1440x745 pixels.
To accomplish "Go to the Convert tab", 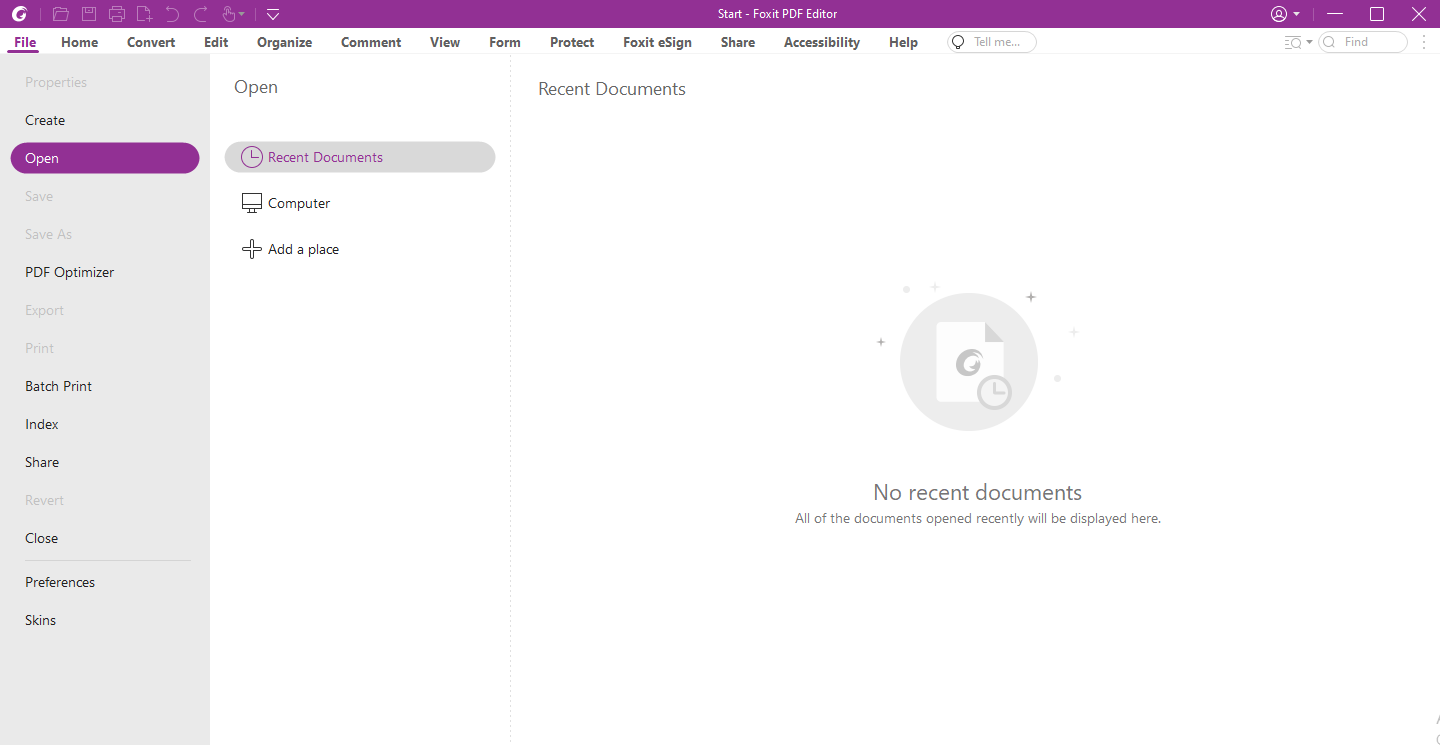I will (151, 42).
